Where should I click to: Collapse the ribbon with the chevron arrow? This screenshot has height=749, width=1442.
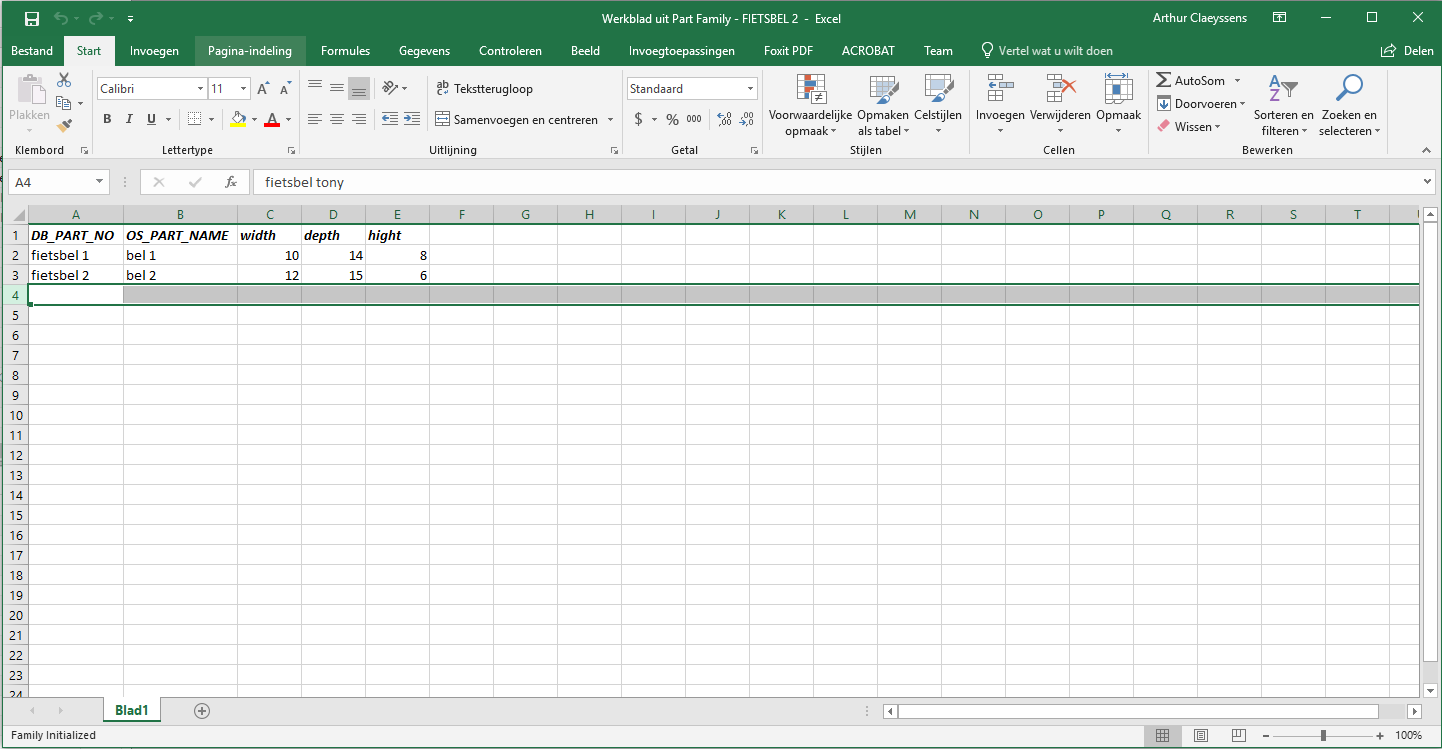tap(1425, 150)
